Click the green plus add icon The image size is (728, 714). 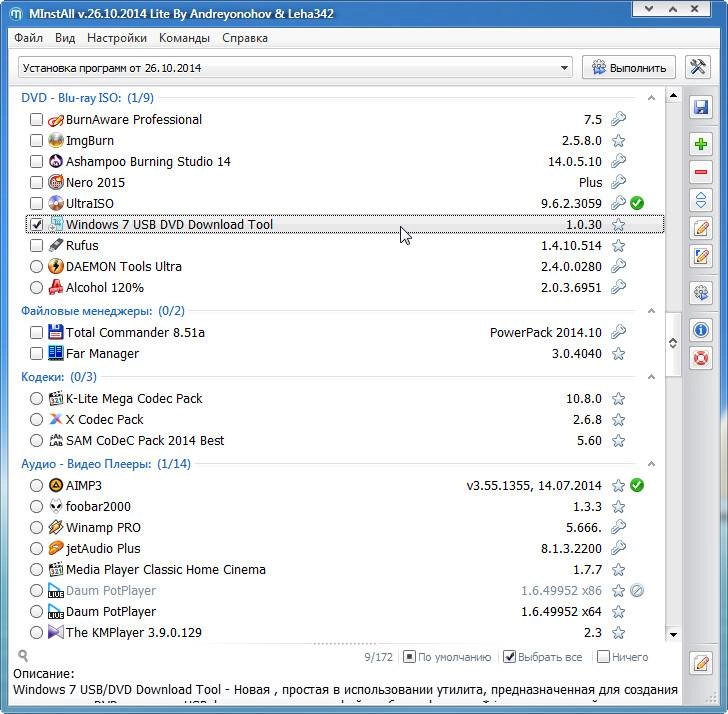click(701, 144)
